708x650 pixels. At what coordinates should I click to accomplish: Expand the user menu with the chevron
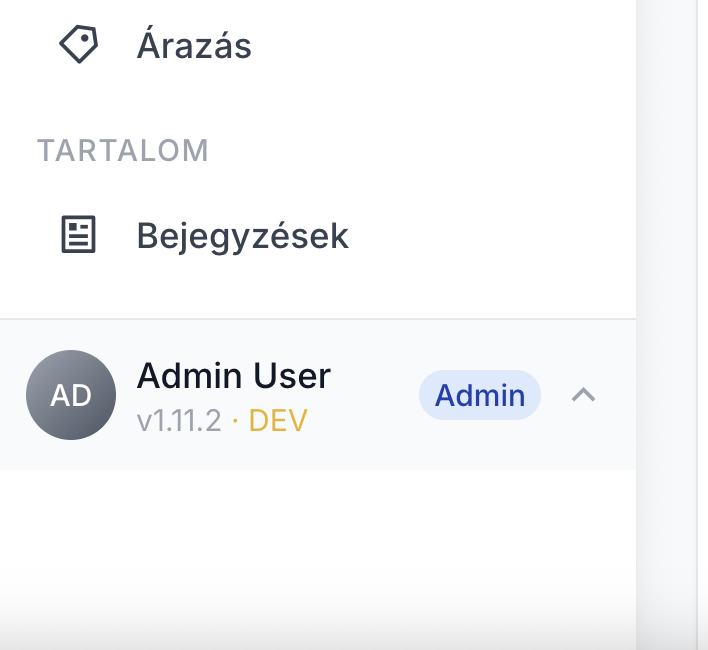point(583,395)
